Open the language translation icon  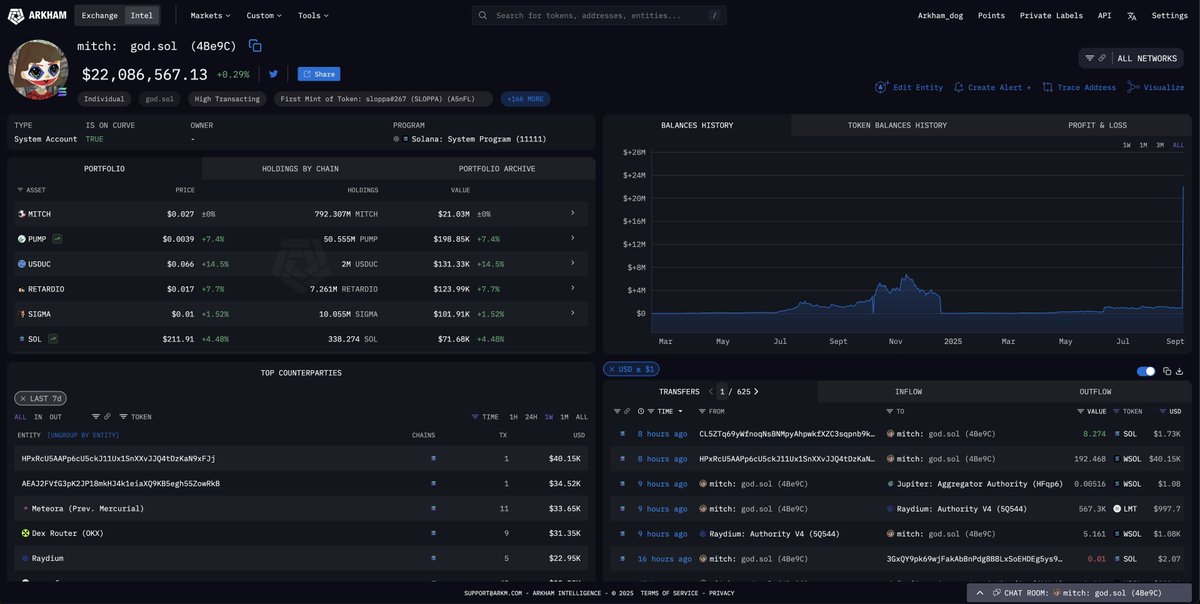[1132, 16]
